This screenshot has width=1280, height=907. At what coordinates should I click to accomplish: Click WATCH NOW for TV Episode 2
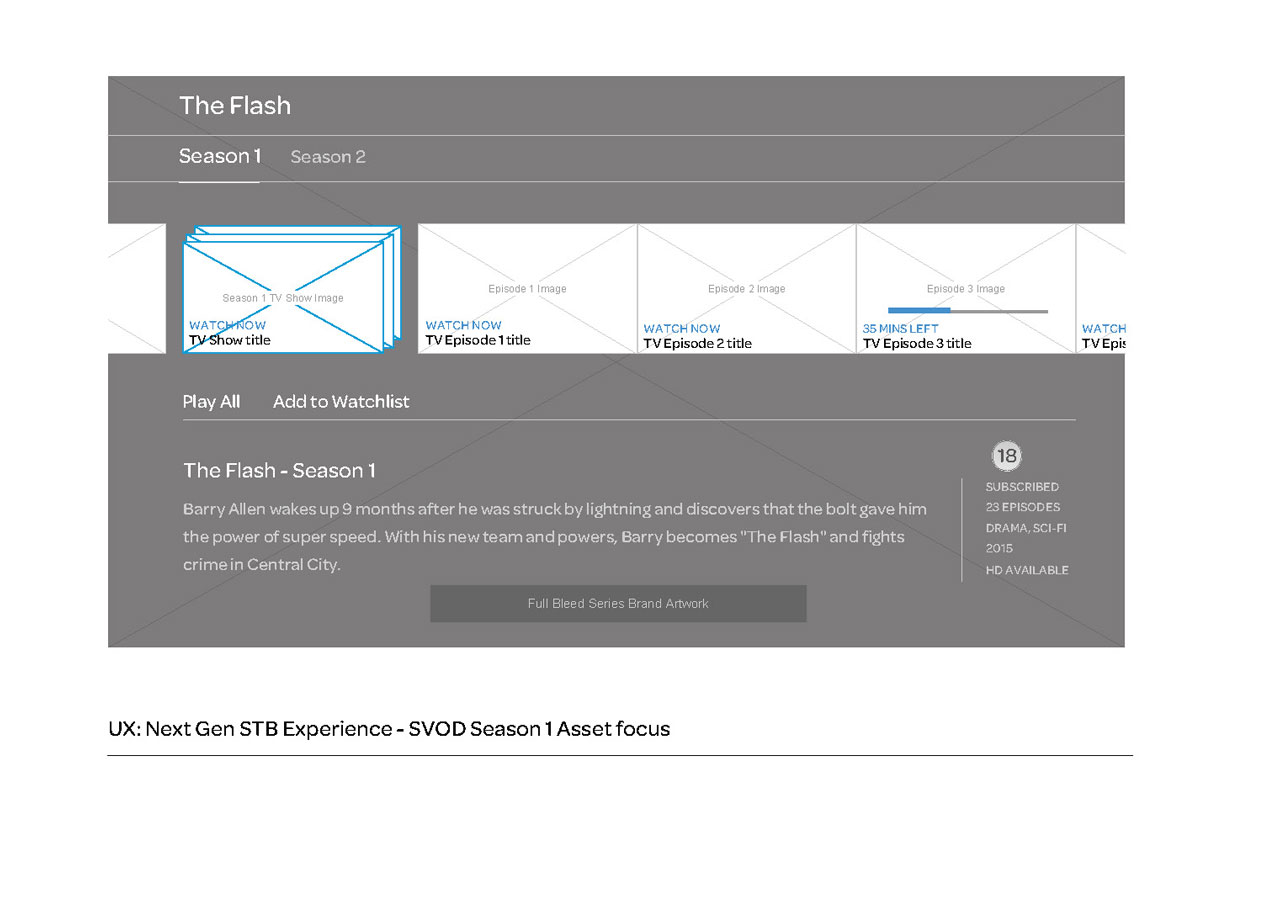(682, 328)
